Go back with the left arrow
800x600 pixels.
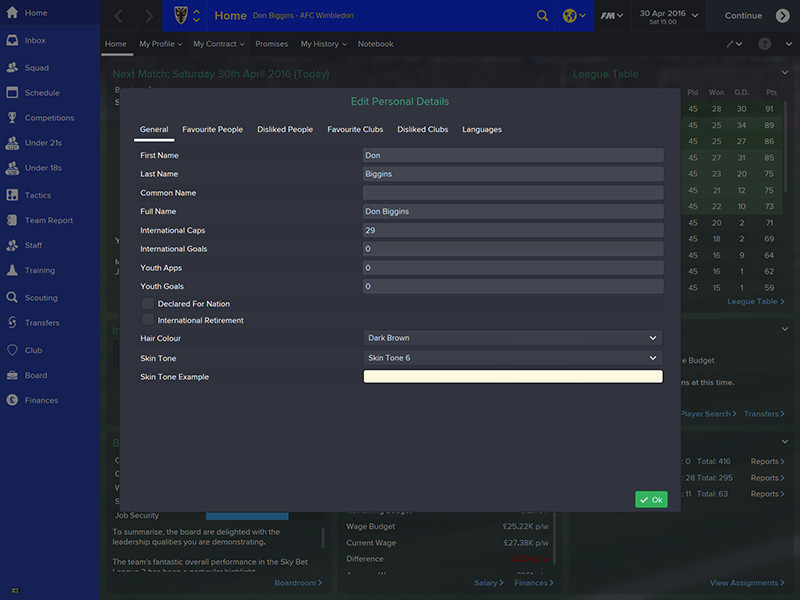[119, 16]
